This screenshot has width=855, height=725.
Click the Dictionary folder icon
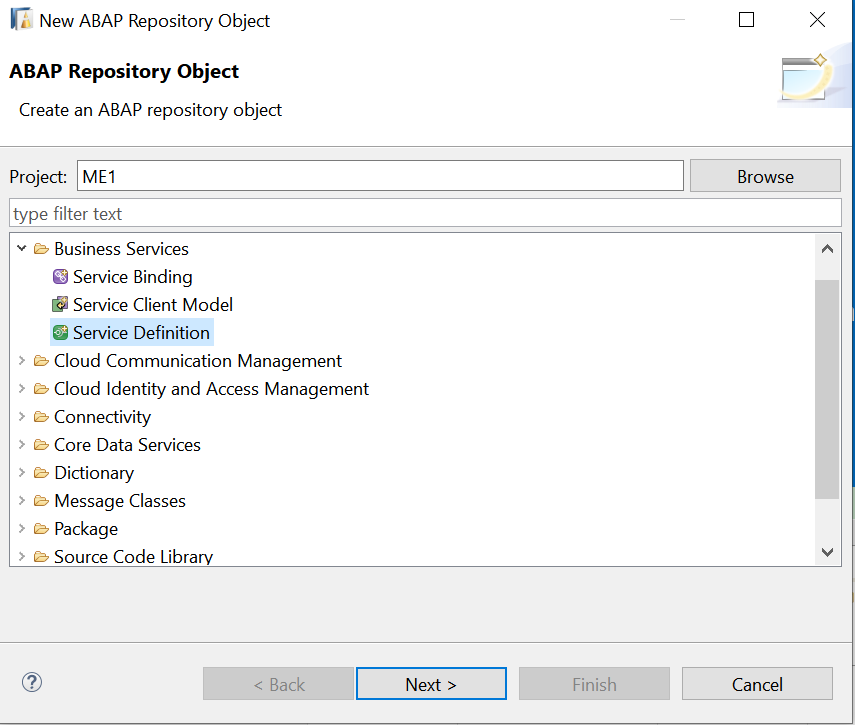41,473
